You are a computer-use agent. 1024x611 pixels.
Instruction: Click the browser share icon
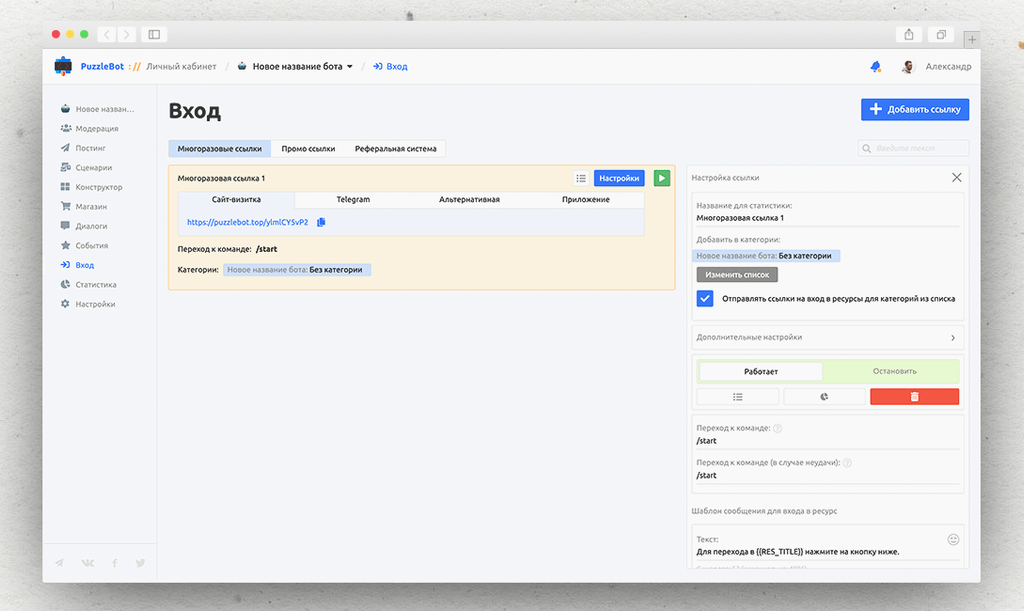coord(908,35)
